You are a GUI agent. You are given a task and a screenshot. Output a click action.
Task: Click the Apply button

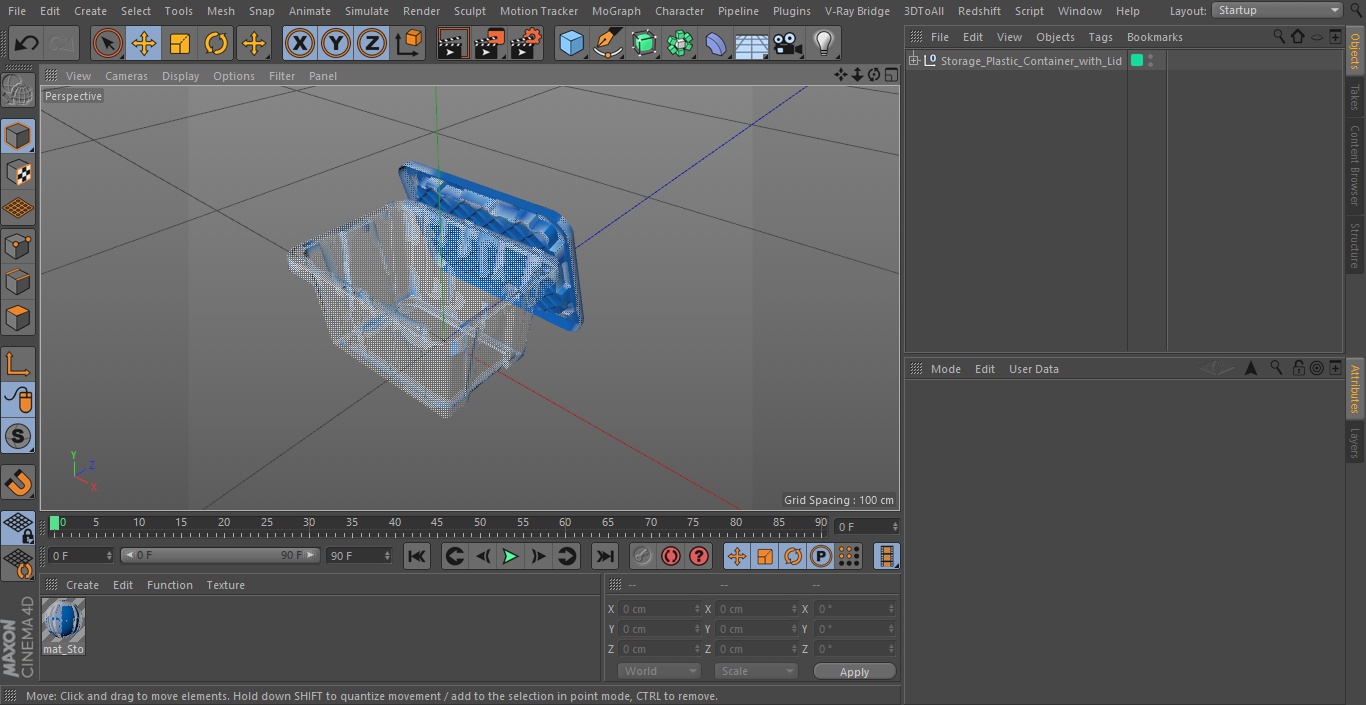click(x=854, y=671)
